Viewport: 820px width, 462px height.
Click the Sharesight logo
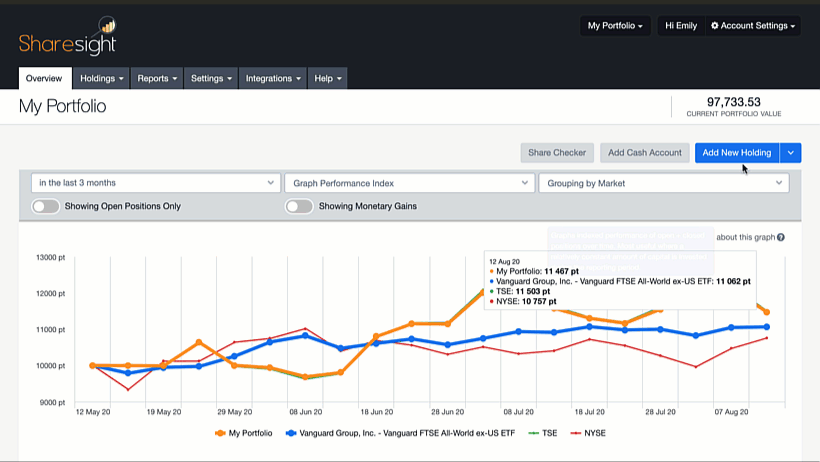click(67, 36)
